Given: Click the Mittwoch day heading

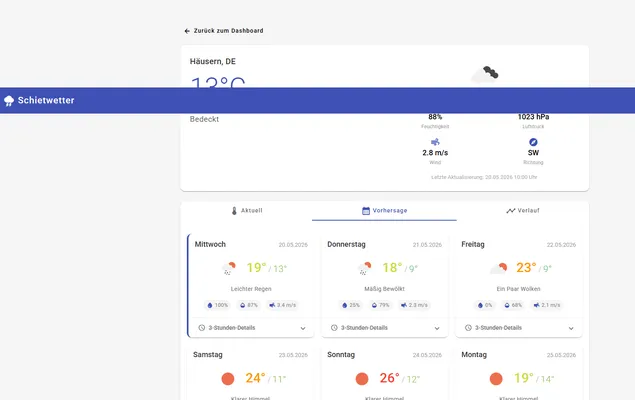Looking at the screenshot, I should pyautogui.click(x=210, y=245).
